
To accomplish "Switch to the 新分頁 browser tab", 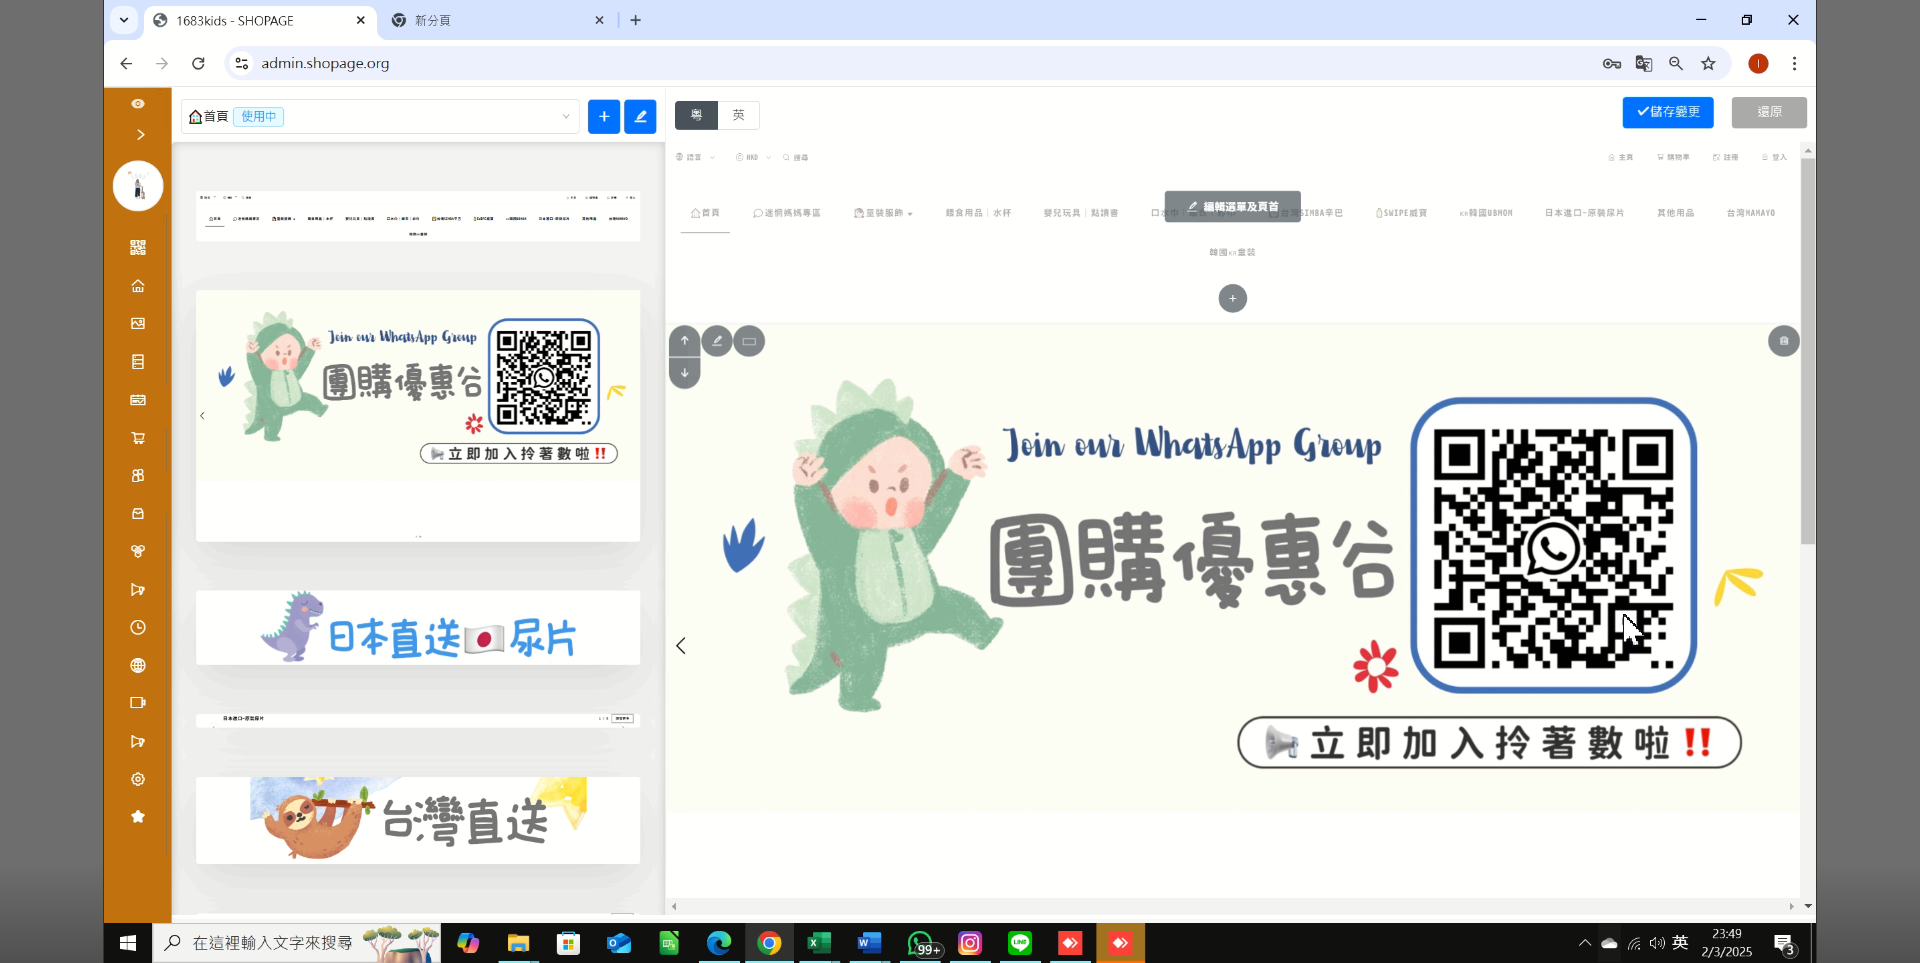I will point(498,20).
